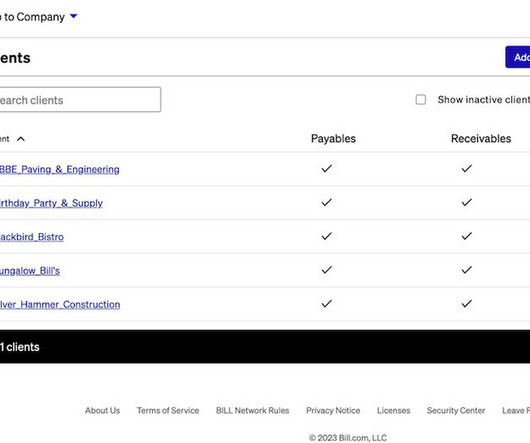The image size is (530, 443).
Task: Open Privacy Notice footer link
Action: tap(333, 411)
